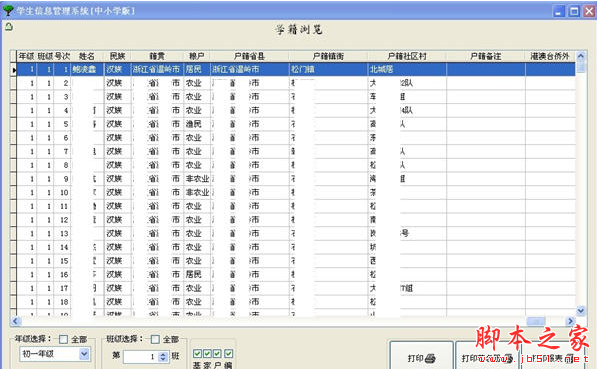Select the highlighted row with 松门镇

coord(296,69)
